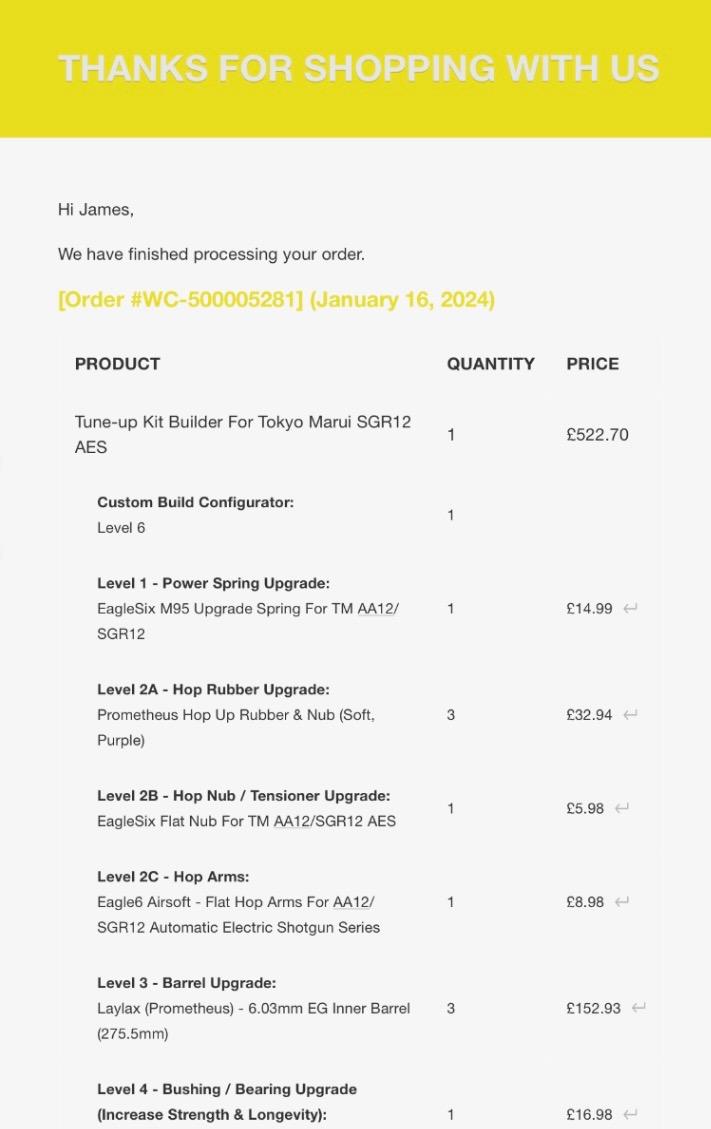Click the return arrow icon beside £14.99
The image size is (711, 1129).
tap(630, 608)
